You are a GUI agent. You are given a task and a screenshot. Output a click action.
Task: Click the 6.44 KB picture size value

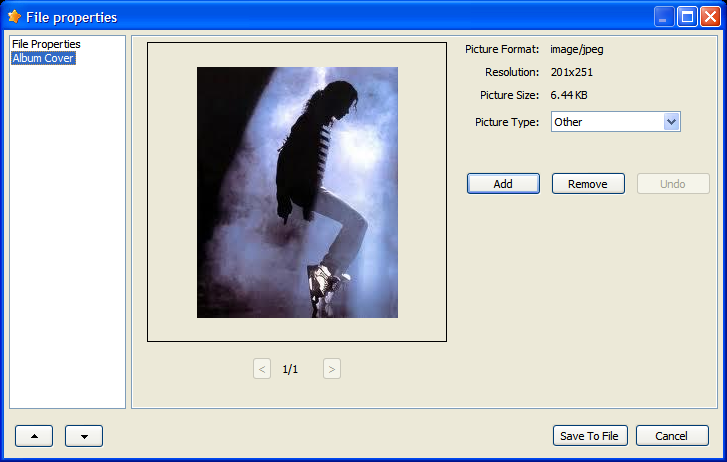click(569, 95)
